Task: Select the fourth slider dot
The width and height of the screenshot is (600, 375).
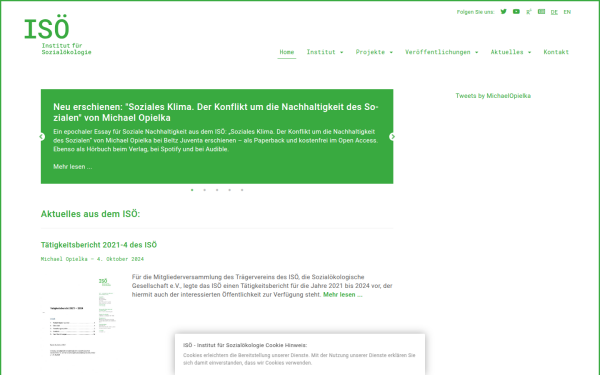Action: [230, 190]
